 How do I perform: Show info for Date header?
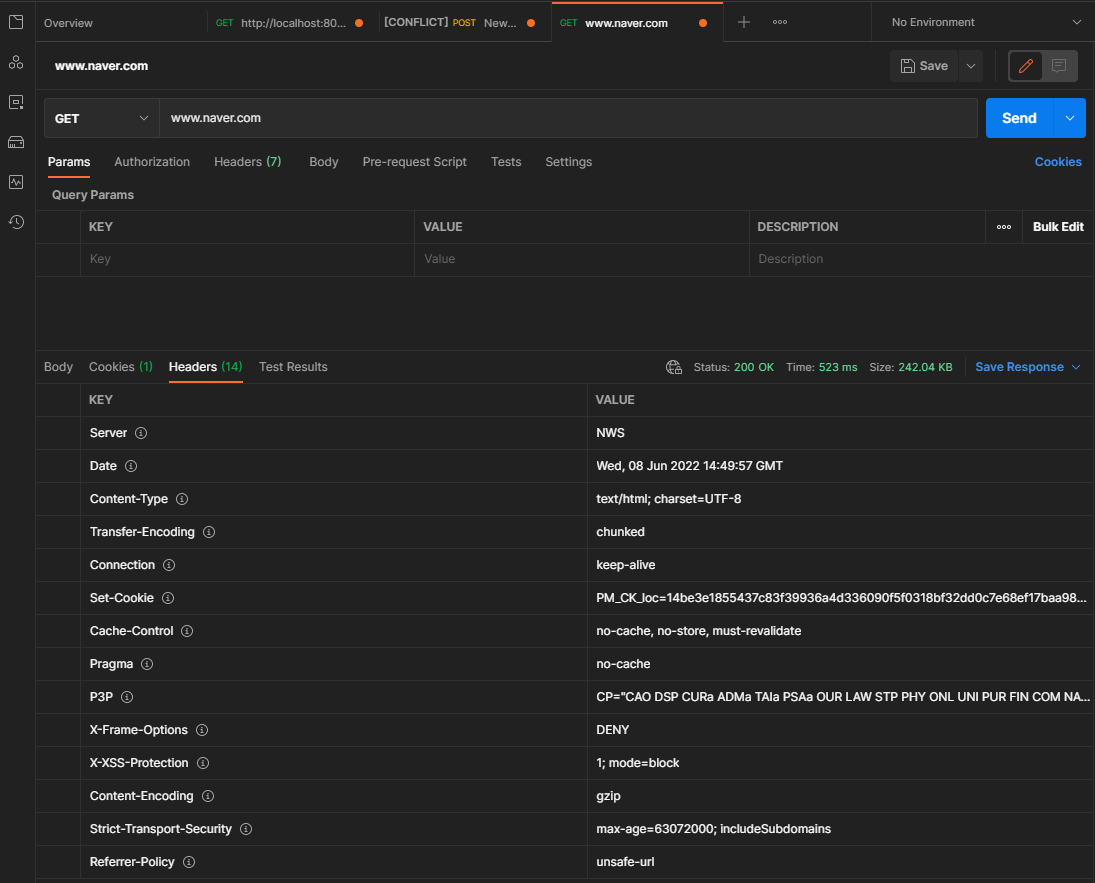click(131, 466)
